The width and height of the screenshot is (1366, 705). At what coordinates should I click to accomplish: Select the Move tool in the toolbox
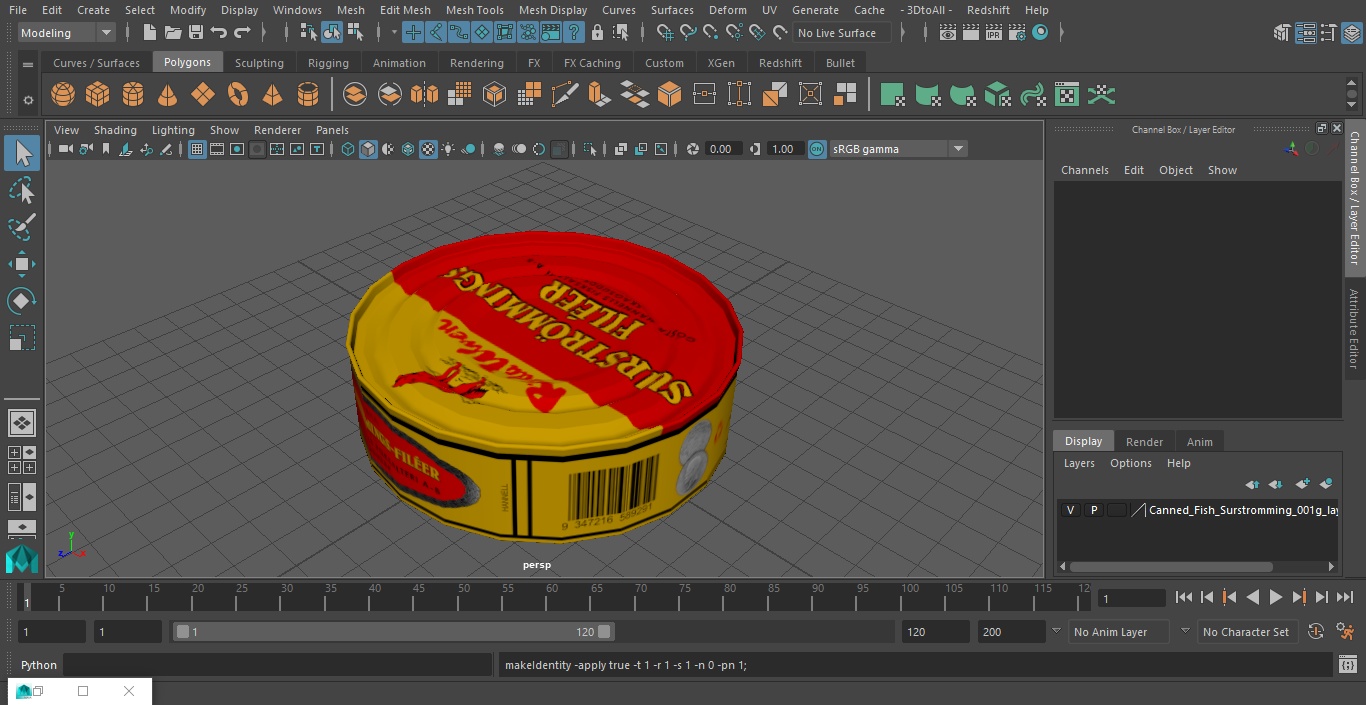coord(21,264)
